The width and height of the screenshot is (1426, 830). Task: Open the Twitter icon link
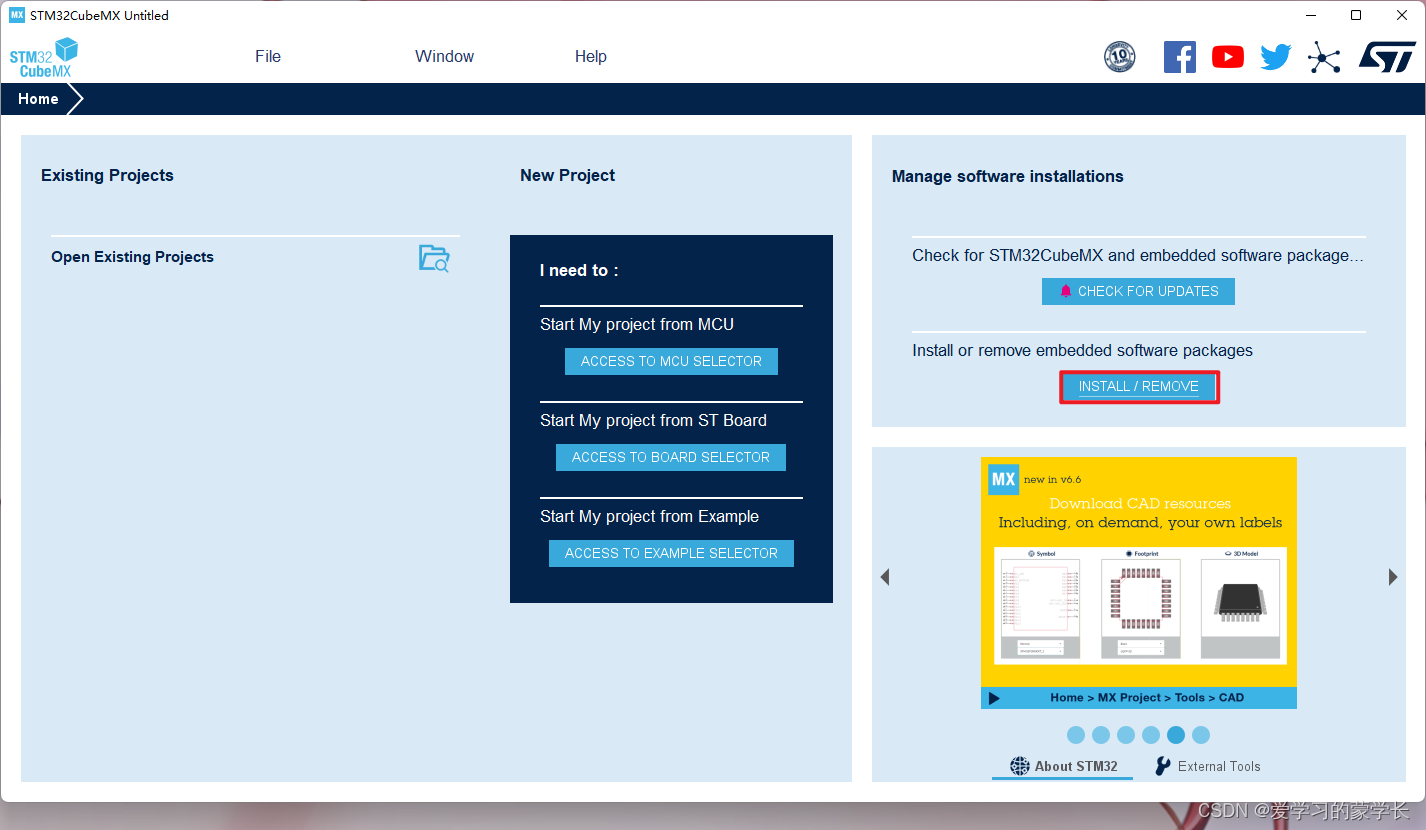1276,57
